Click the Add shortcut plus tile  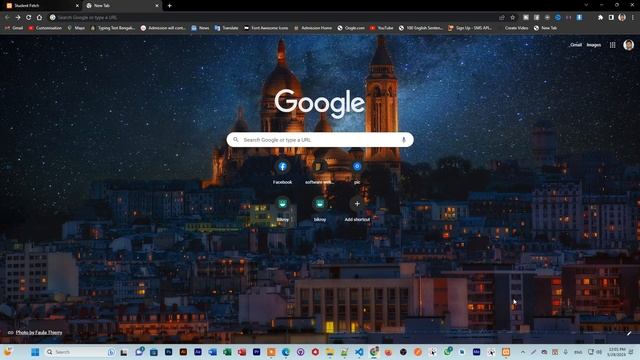click(x=357, y=210)
